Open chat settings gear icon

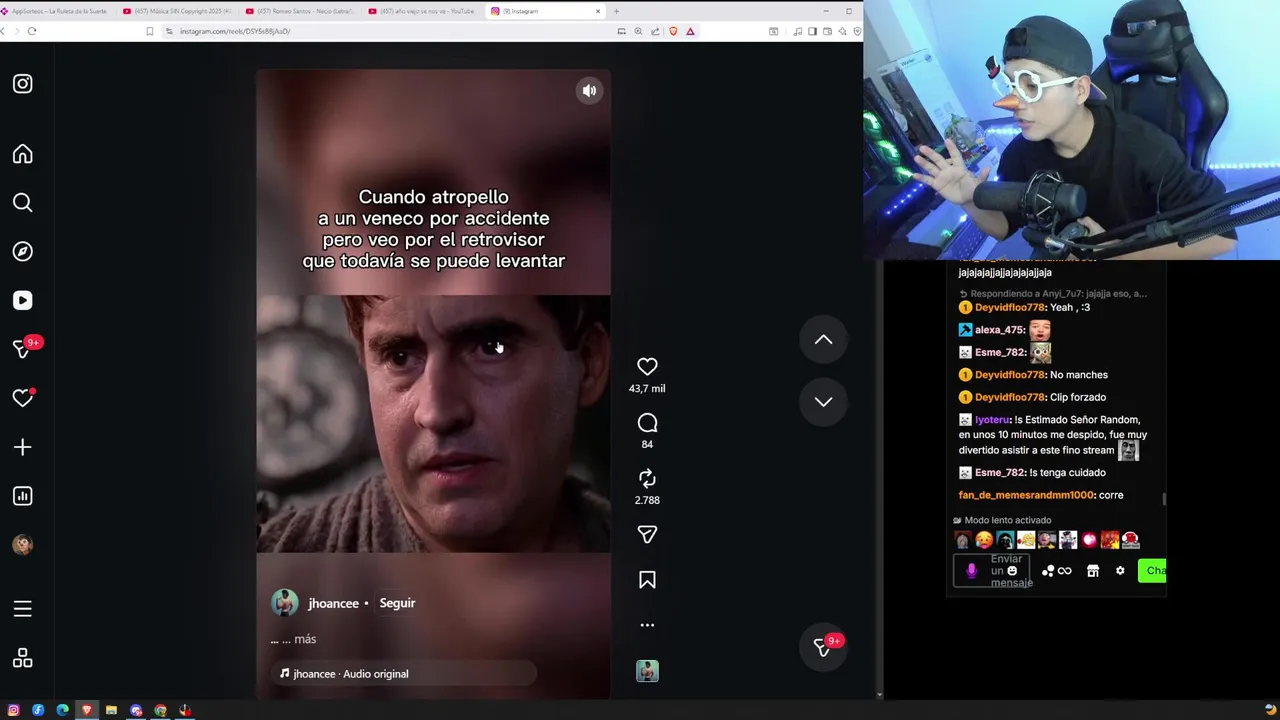[x=1120, y=571]
